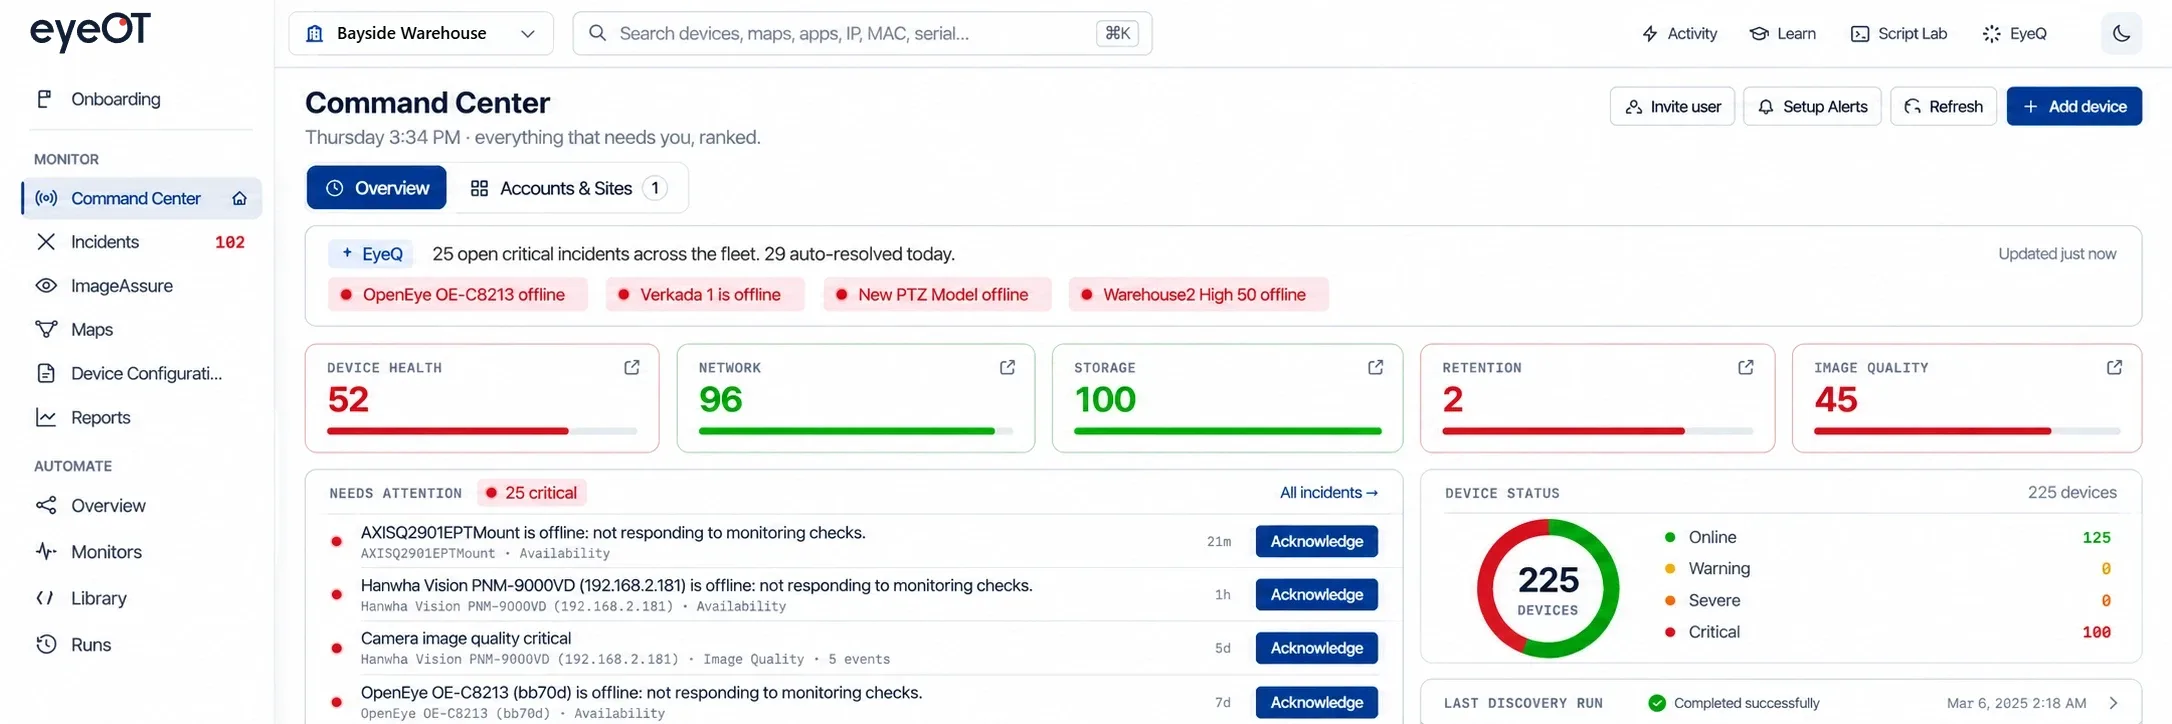Switch to Accounts & Sites tab
This screenshot has height=724, width=2172.
(x=568, y=188)
